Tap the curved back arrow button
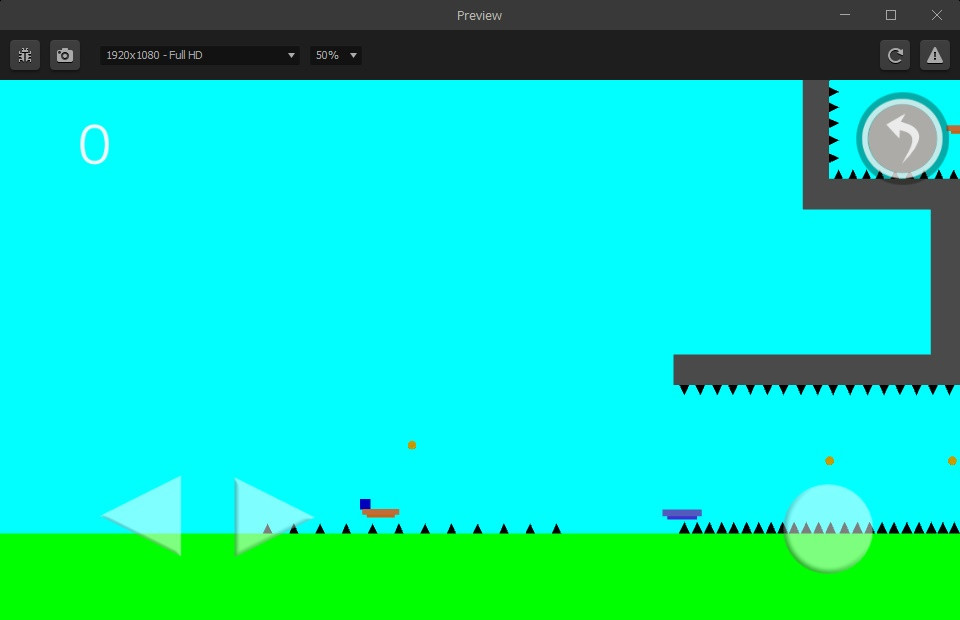 click(x=902, y=138)
